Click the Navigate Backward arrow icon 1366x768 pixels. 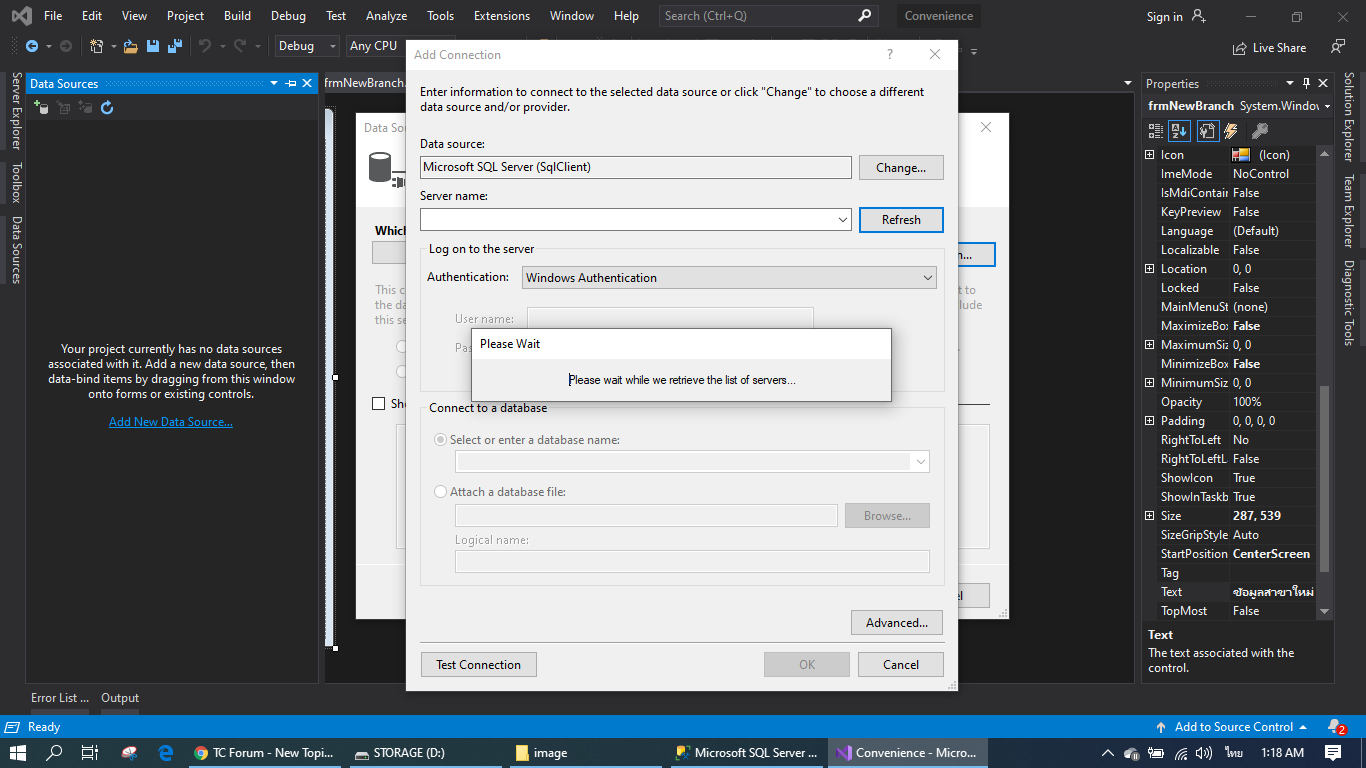pos(32,46)
